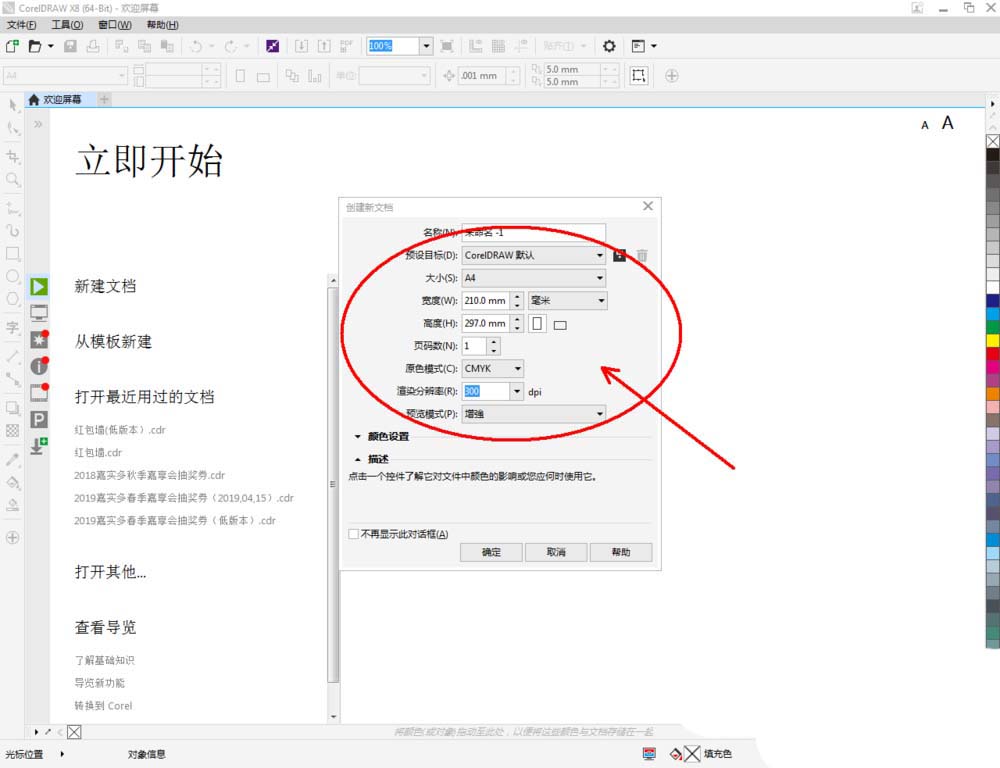
Task: Click the green download updates sidebar icon
Action: (x=39, y=446)
